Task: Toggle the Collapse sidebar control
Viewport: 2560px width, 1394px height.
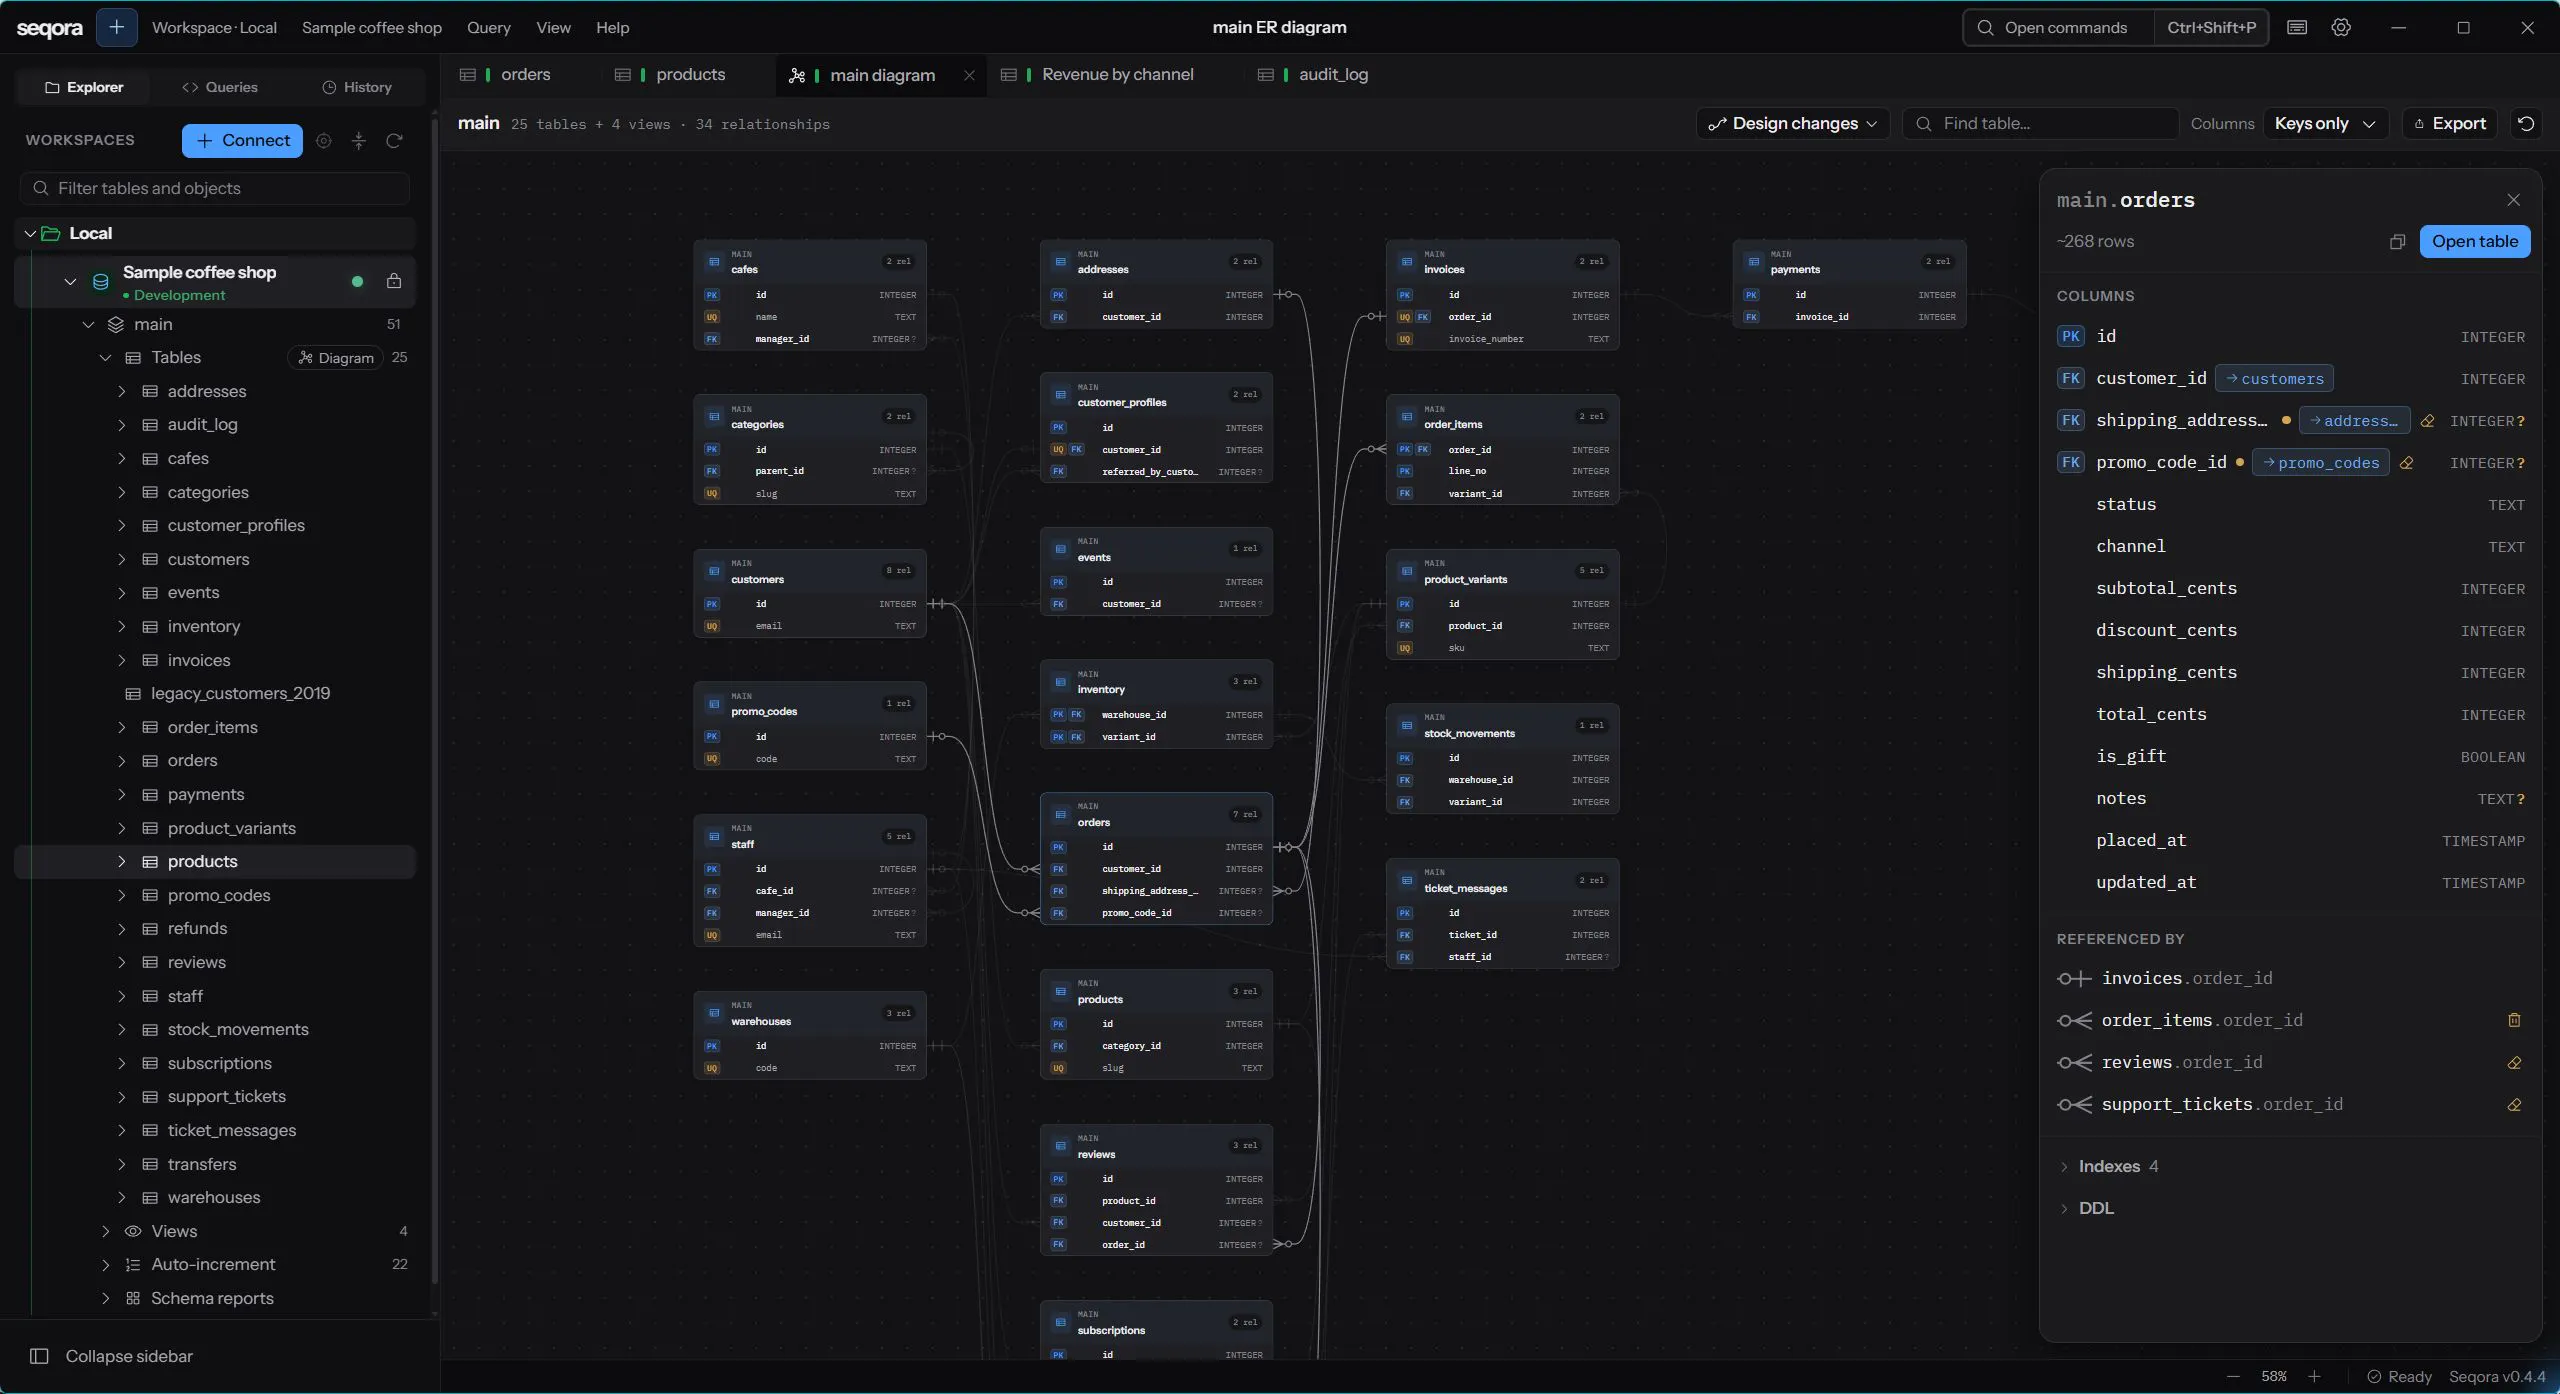Action: click(x=111, y=1356)
